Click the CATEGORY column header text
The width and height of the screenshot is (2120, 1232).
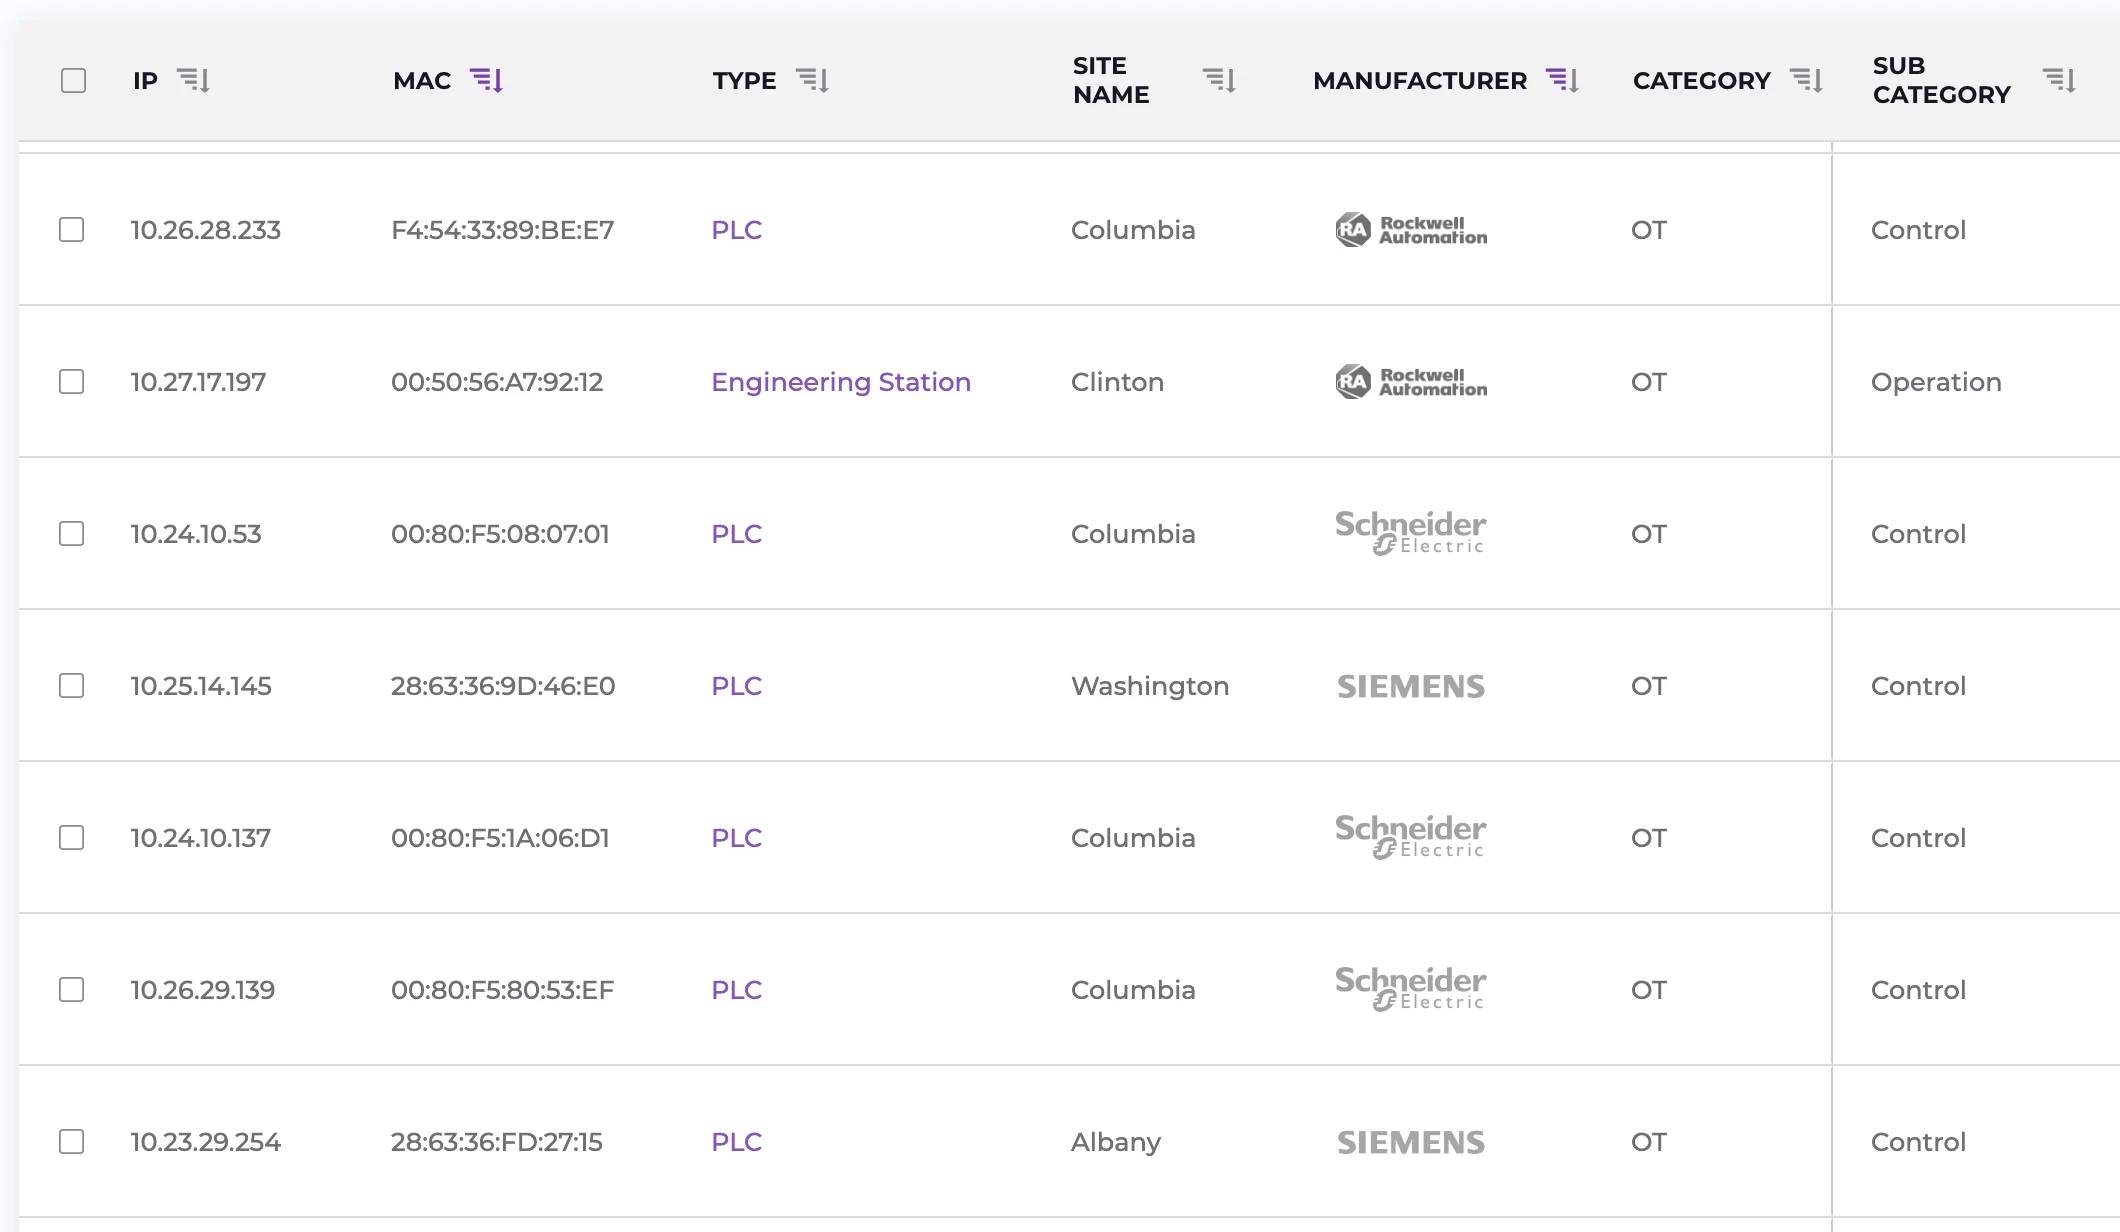1701,80
